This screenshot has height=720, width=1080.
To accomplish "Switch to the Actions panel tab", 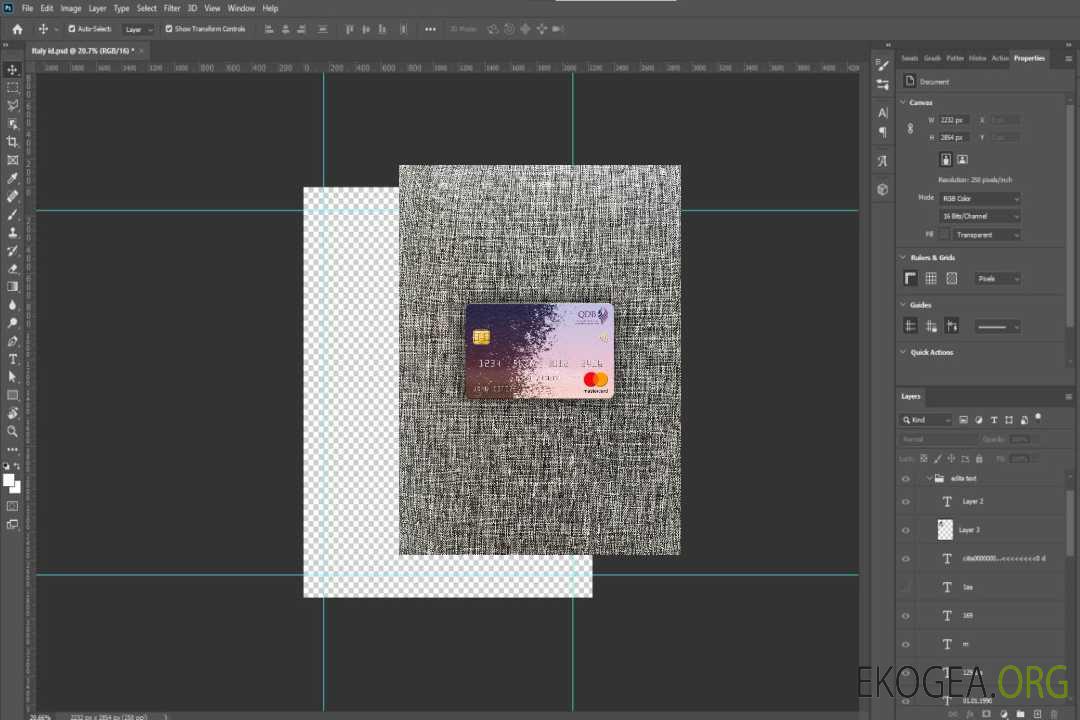I will coord(1000,58).
